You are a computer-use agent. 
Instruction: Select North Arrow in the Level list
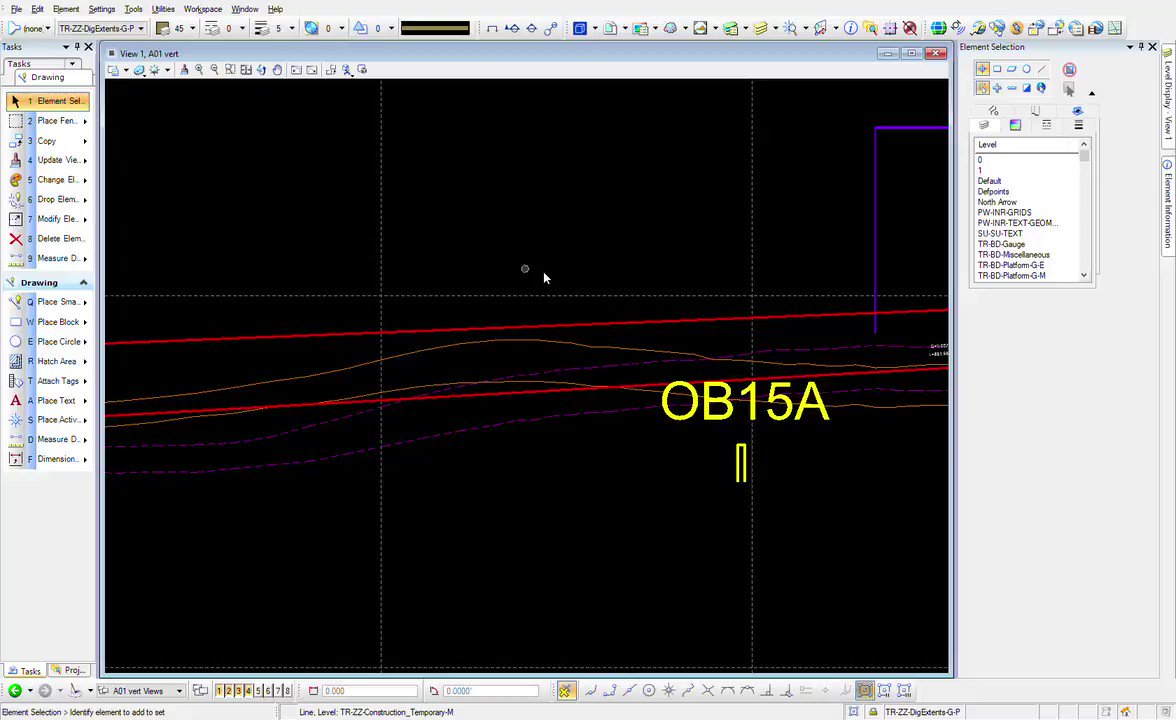[x=997, y=202]
